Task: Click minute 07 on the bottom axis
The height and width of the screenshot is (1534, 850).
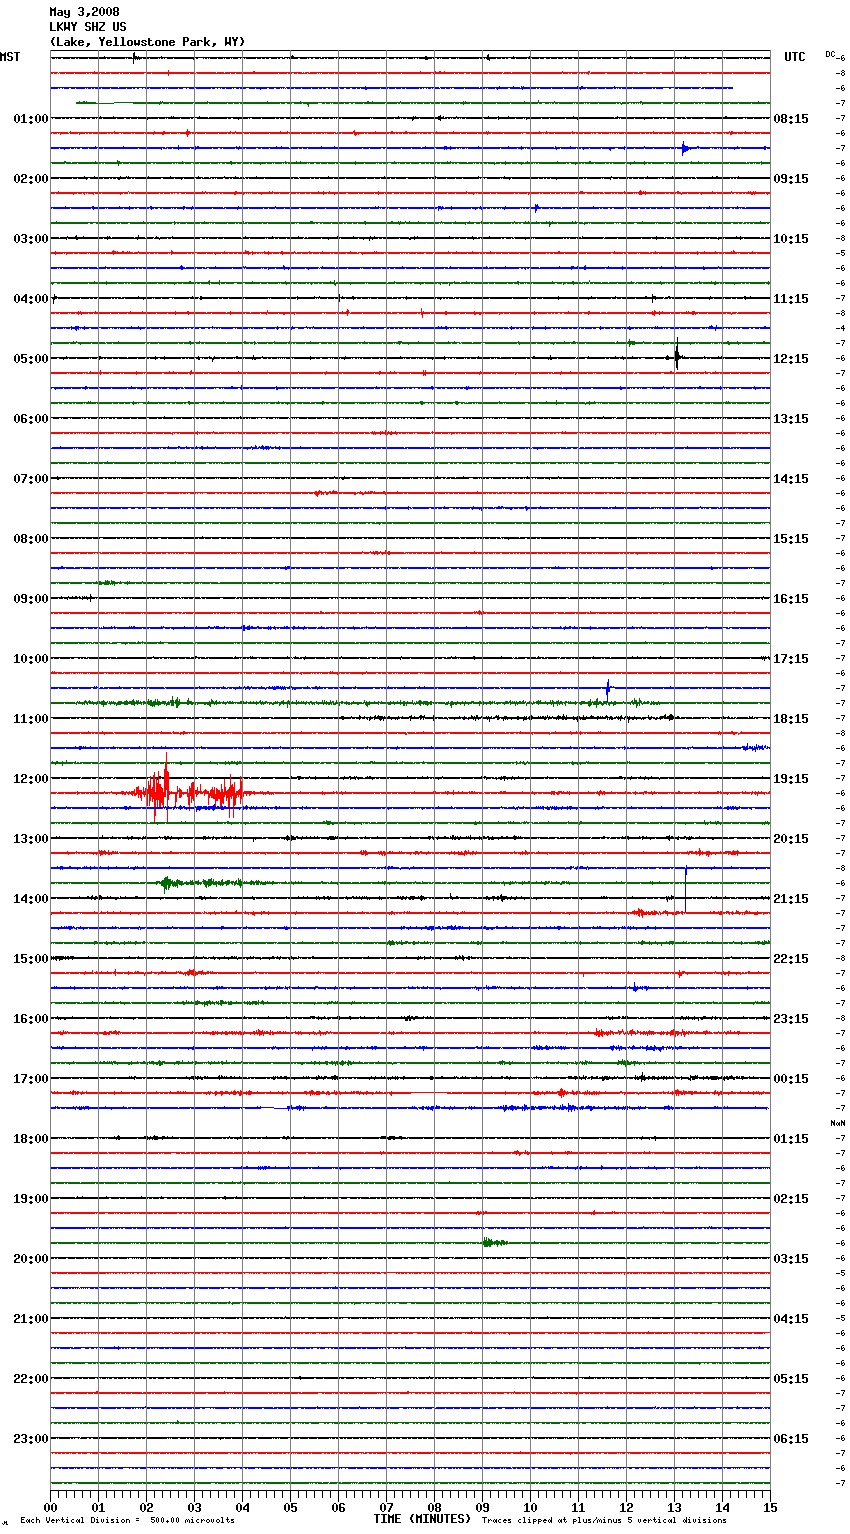Action: [x=386, y=1507]
